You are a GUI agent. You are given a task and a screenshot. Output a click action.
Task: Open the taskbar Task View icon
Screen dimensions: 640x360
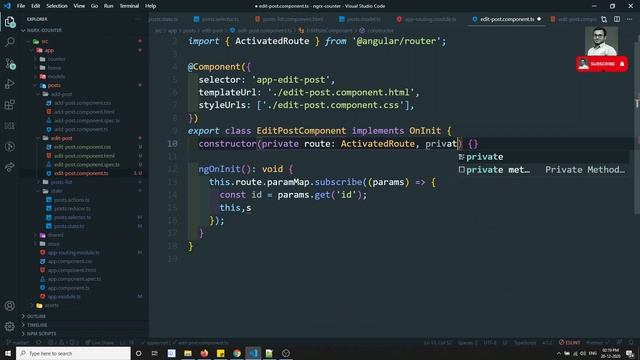155,353
